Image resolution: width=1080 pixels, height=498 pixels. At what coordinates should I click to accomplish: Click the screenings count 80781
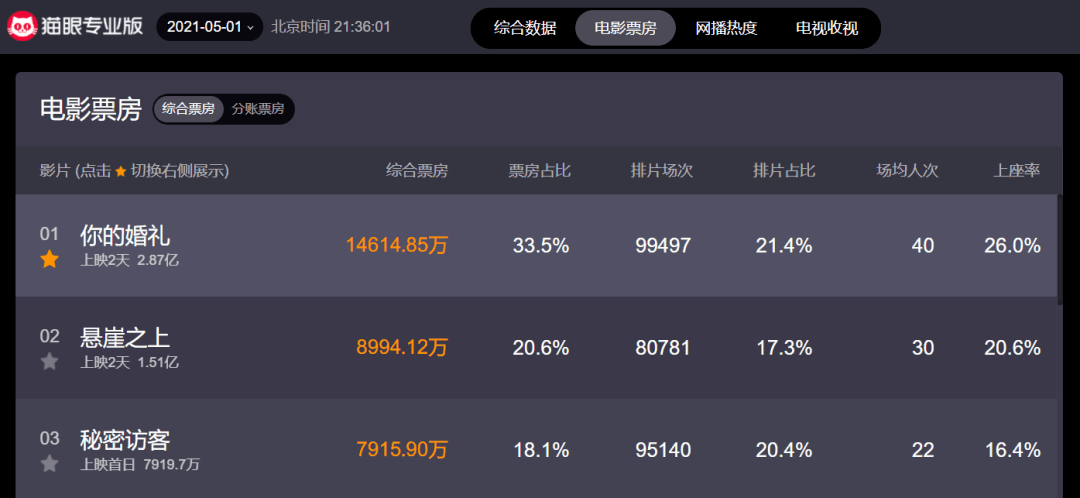[x=663, y=348]
